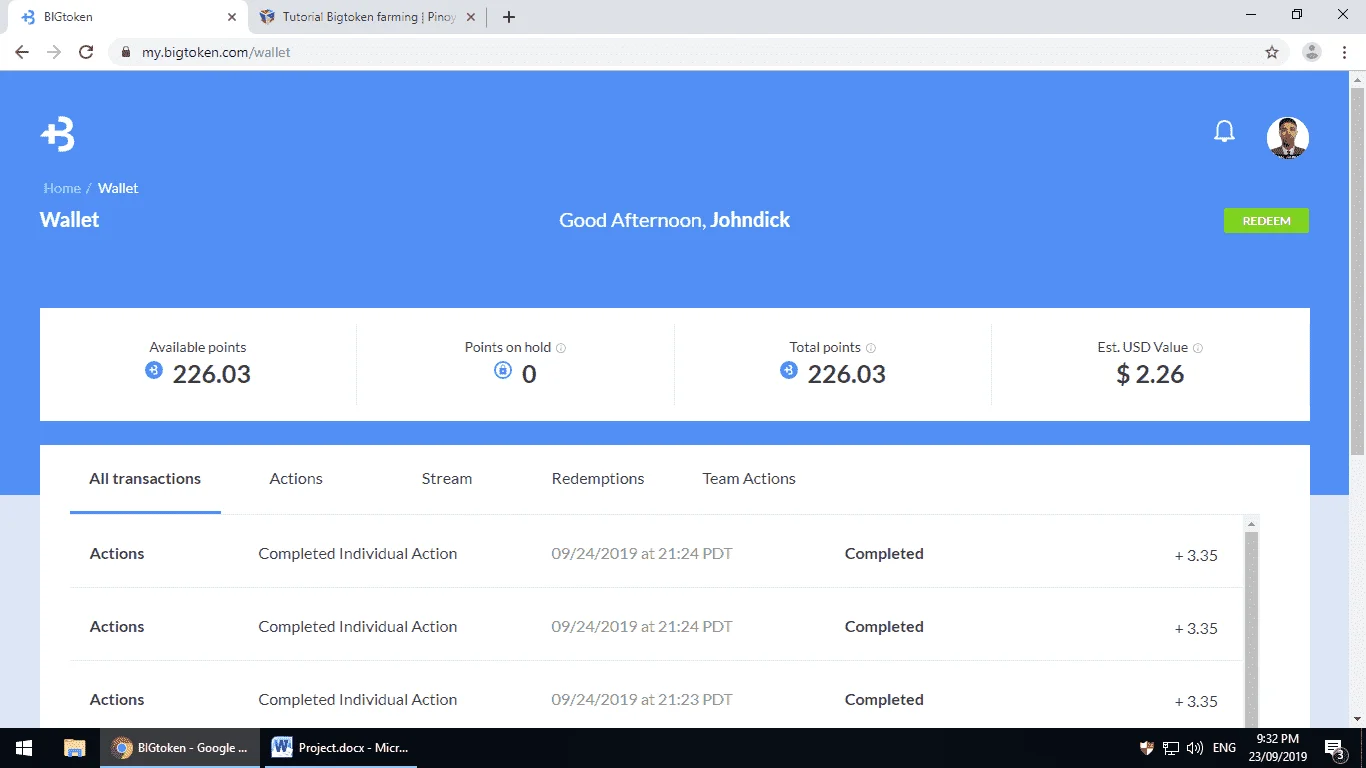Click the Points on hold lock icon

[x=503, y=371]
